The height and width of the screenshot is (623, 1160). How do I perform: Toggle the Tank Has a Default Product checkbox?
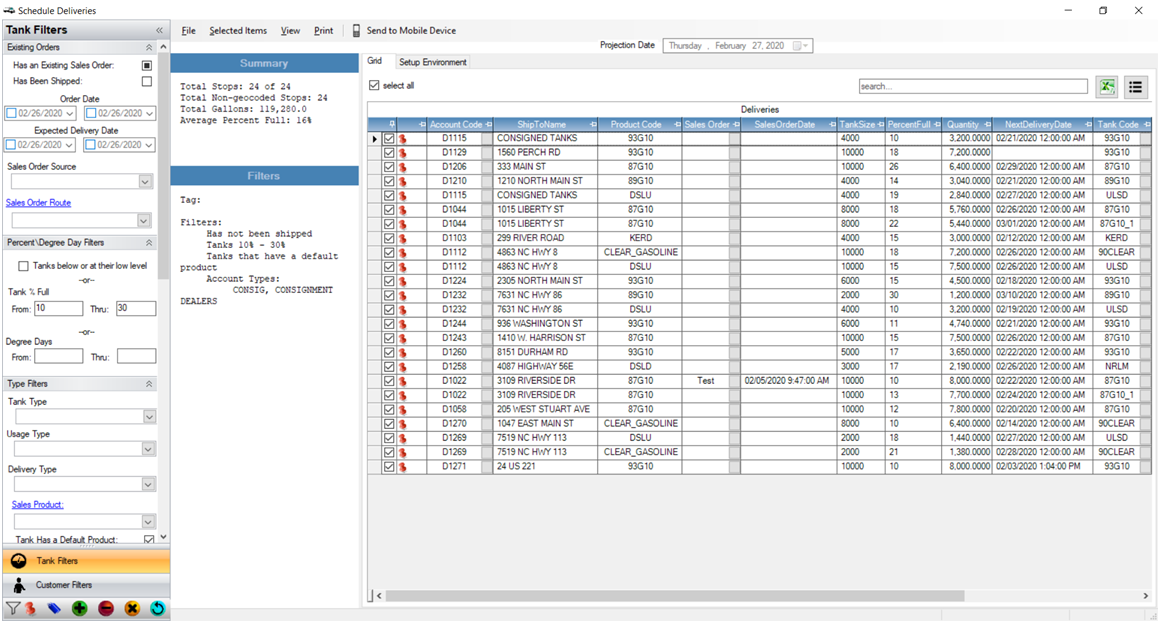pos(149,539)
